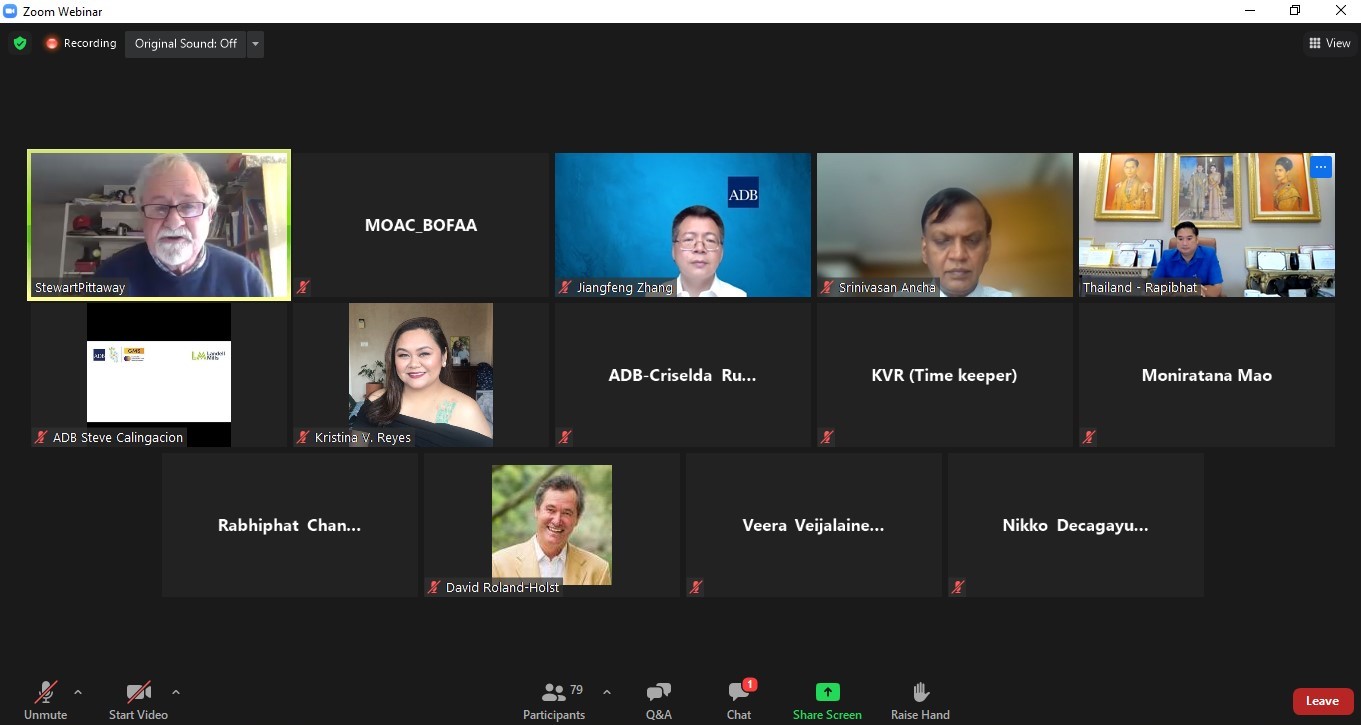Click muted mic icon on ADB-Criselda tile

(565, 437)
